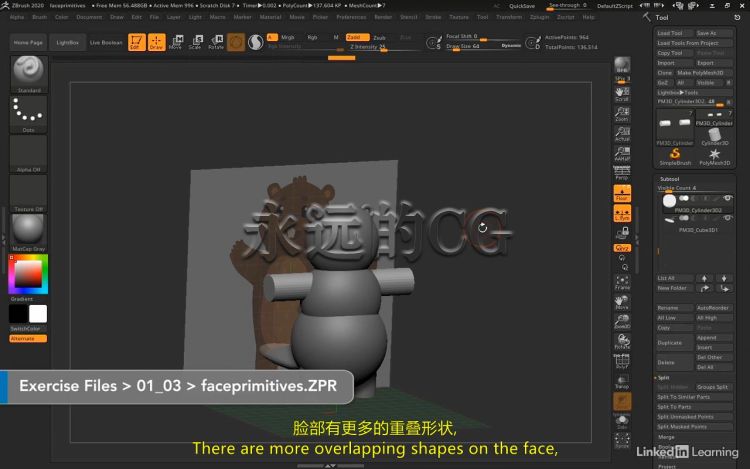The height and width of the screenshot is (469, 750).
Task: Open the Zplugin menu
Action: (540, 17)
